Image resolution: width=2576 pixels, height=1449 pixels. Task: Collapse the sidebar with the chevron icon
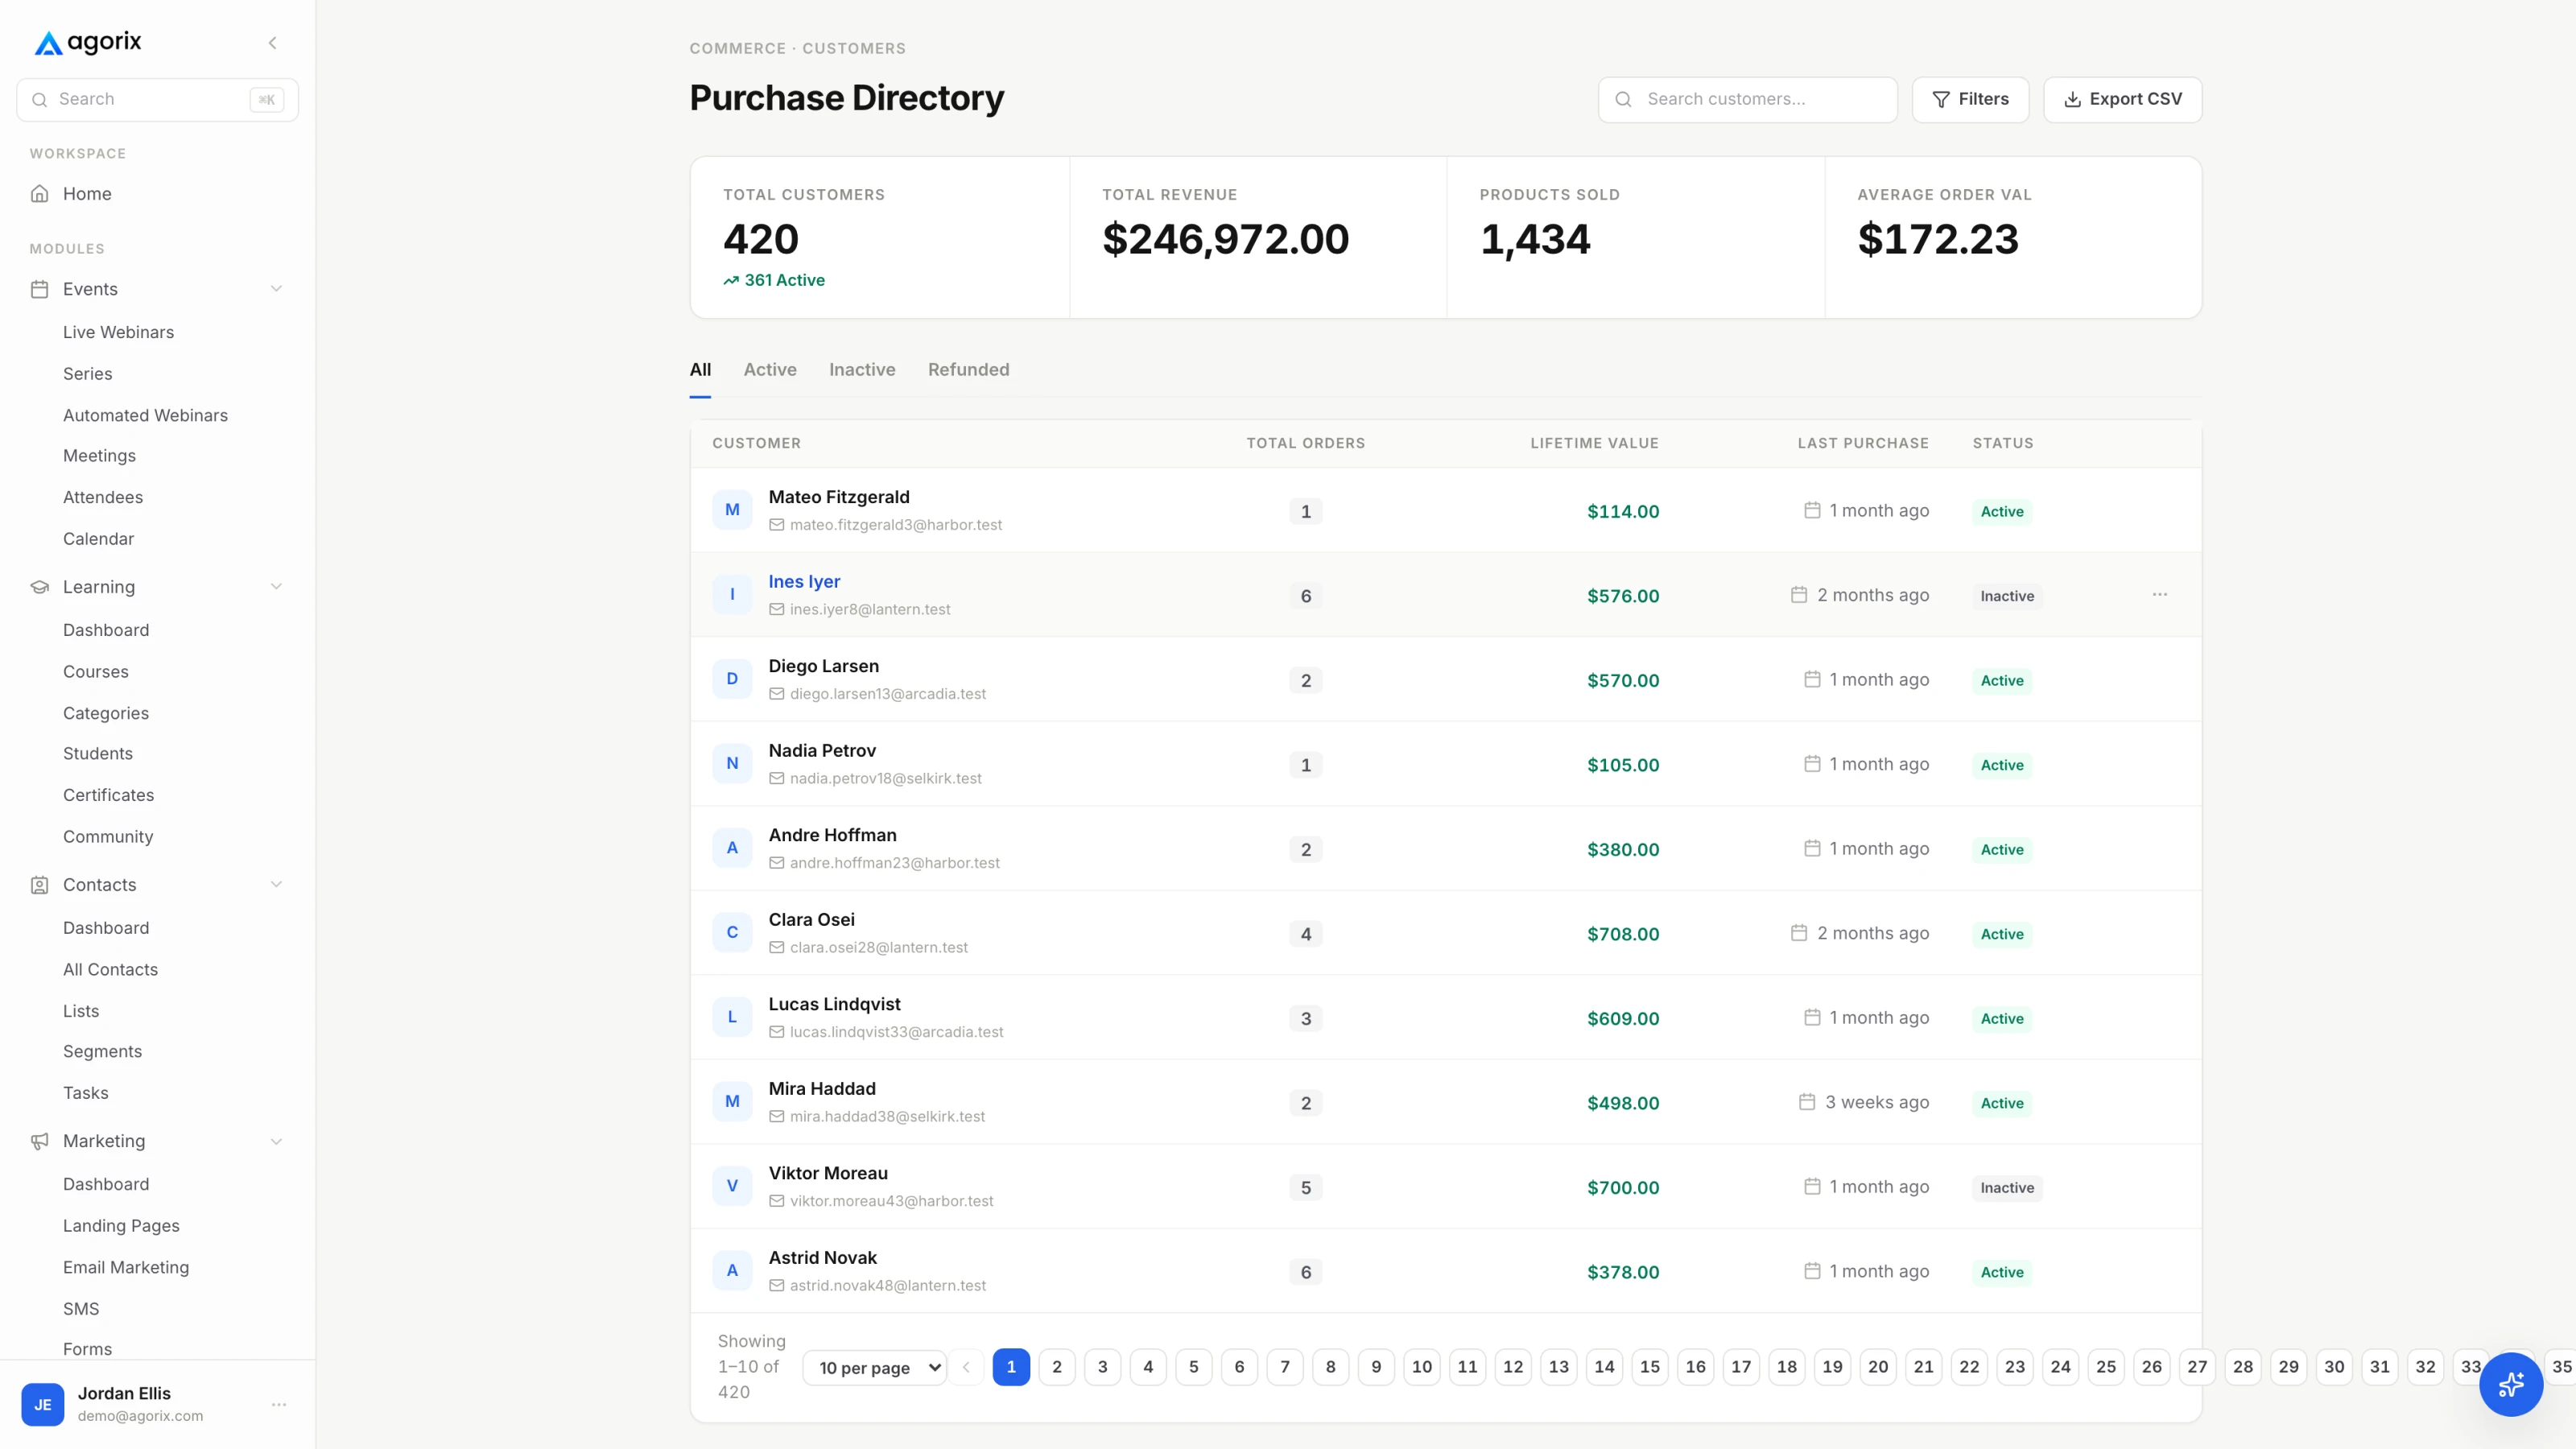tap(272, 43)
